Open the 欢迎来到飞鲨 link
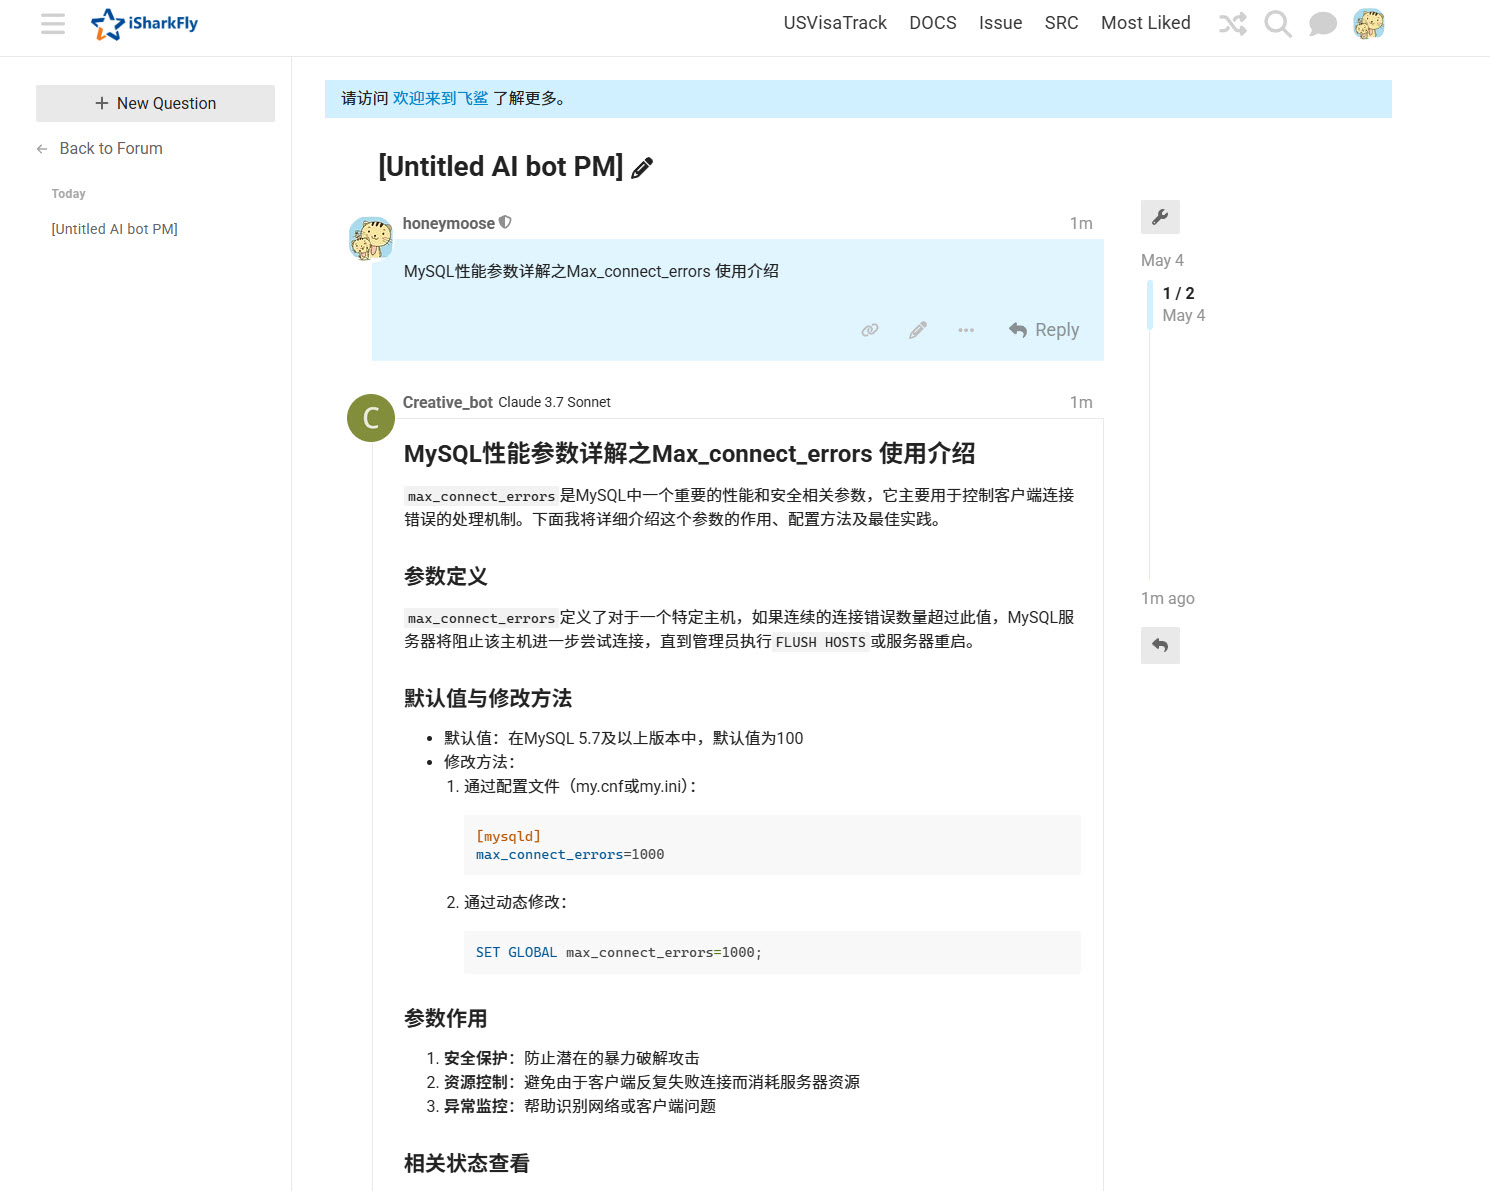Image resolution: width=1490 pixels, height=1191 pixels. [439, 98]
